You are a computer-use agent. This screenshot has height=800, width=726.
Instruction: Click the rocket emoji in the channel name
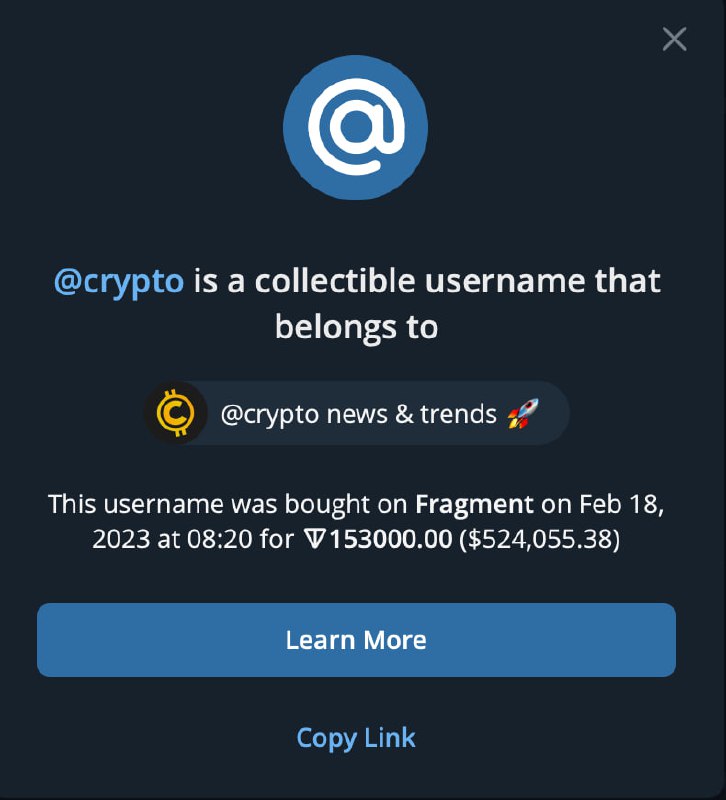tap(524, 412)
